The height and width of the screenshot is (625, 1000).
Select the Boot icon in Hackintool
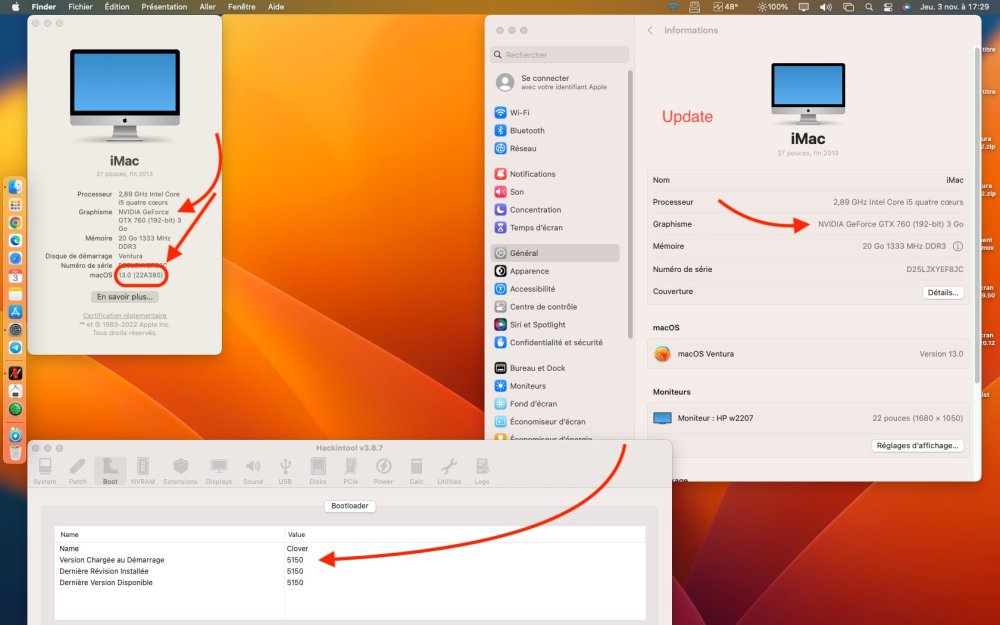pyautogui.click(x=110, y=471)
